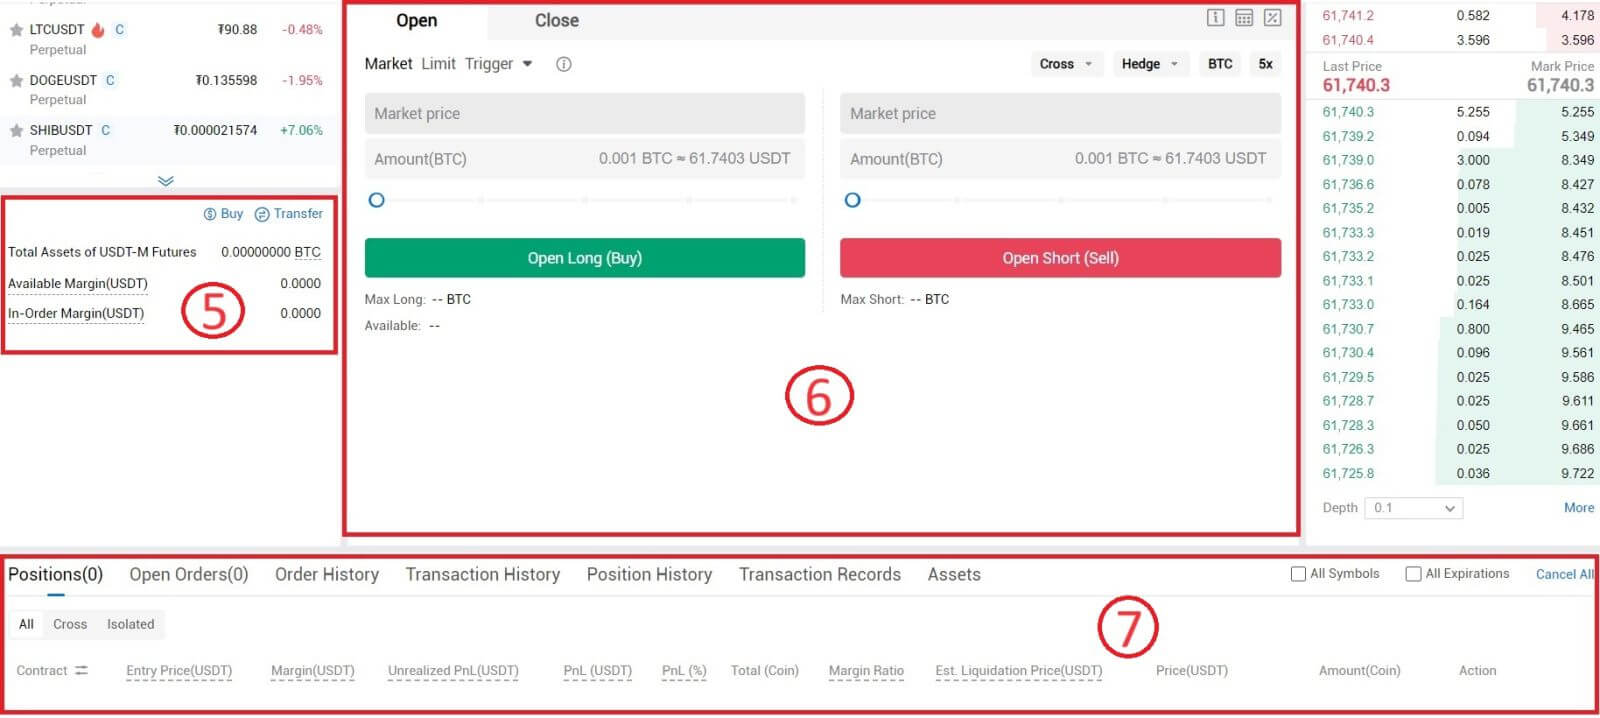
Task: Click the percent fee rate icon
Action: (1272, 17)
